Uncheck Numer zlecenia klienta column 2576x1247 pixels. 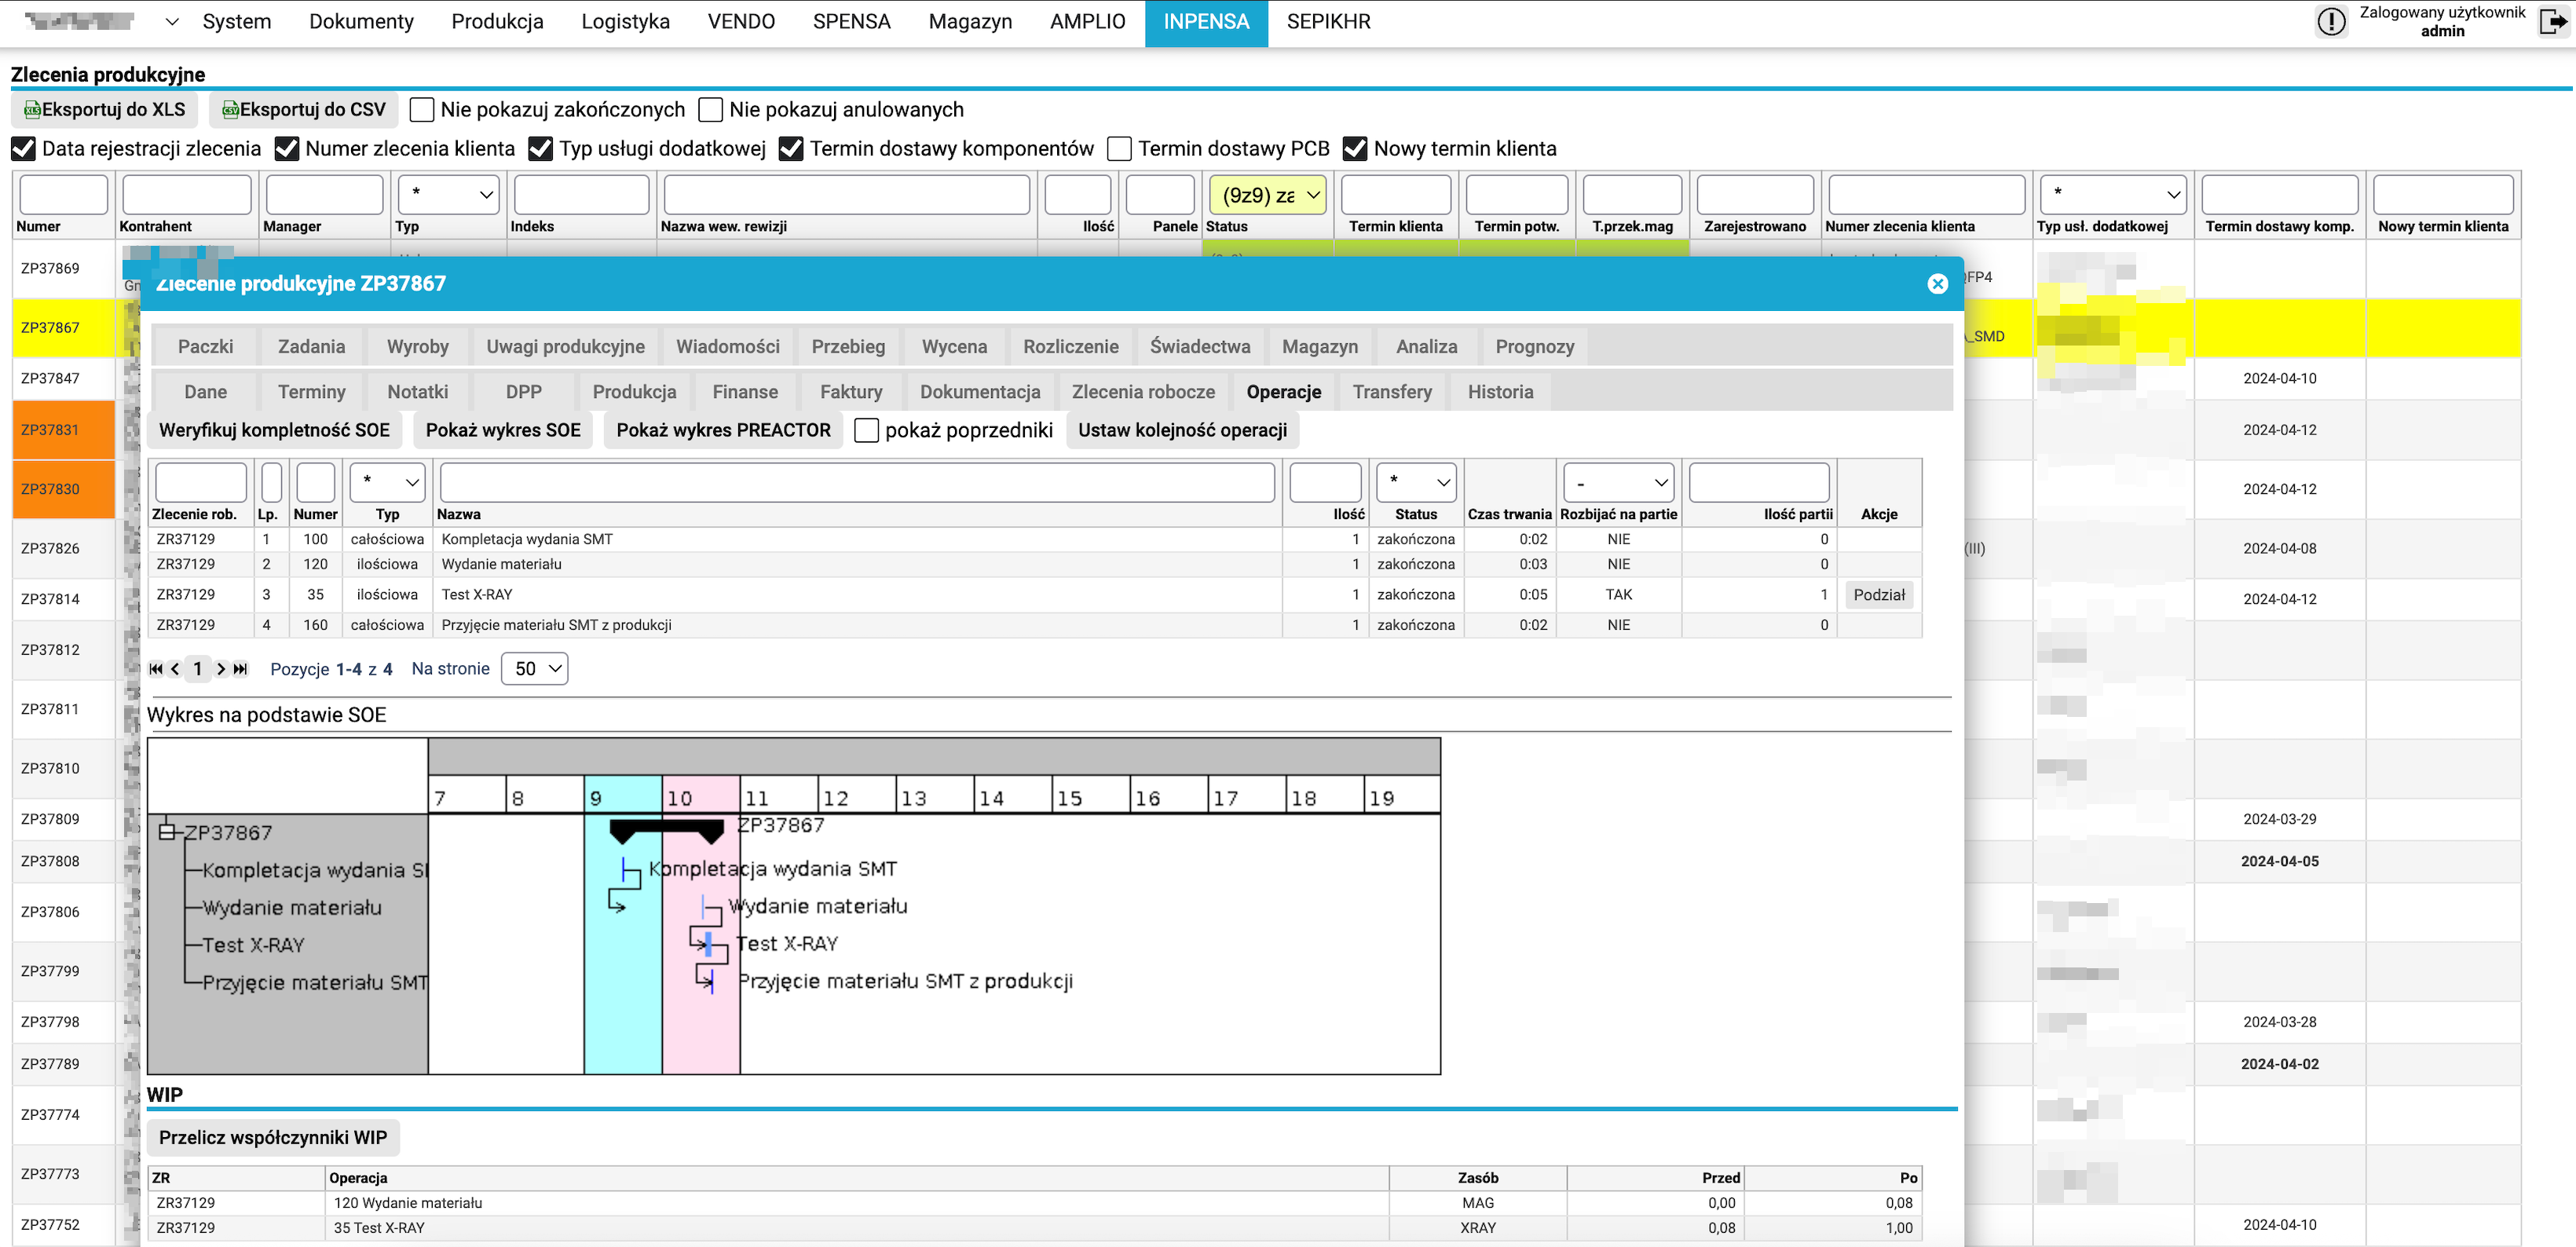pyautogui.click(x=287, y=149)
